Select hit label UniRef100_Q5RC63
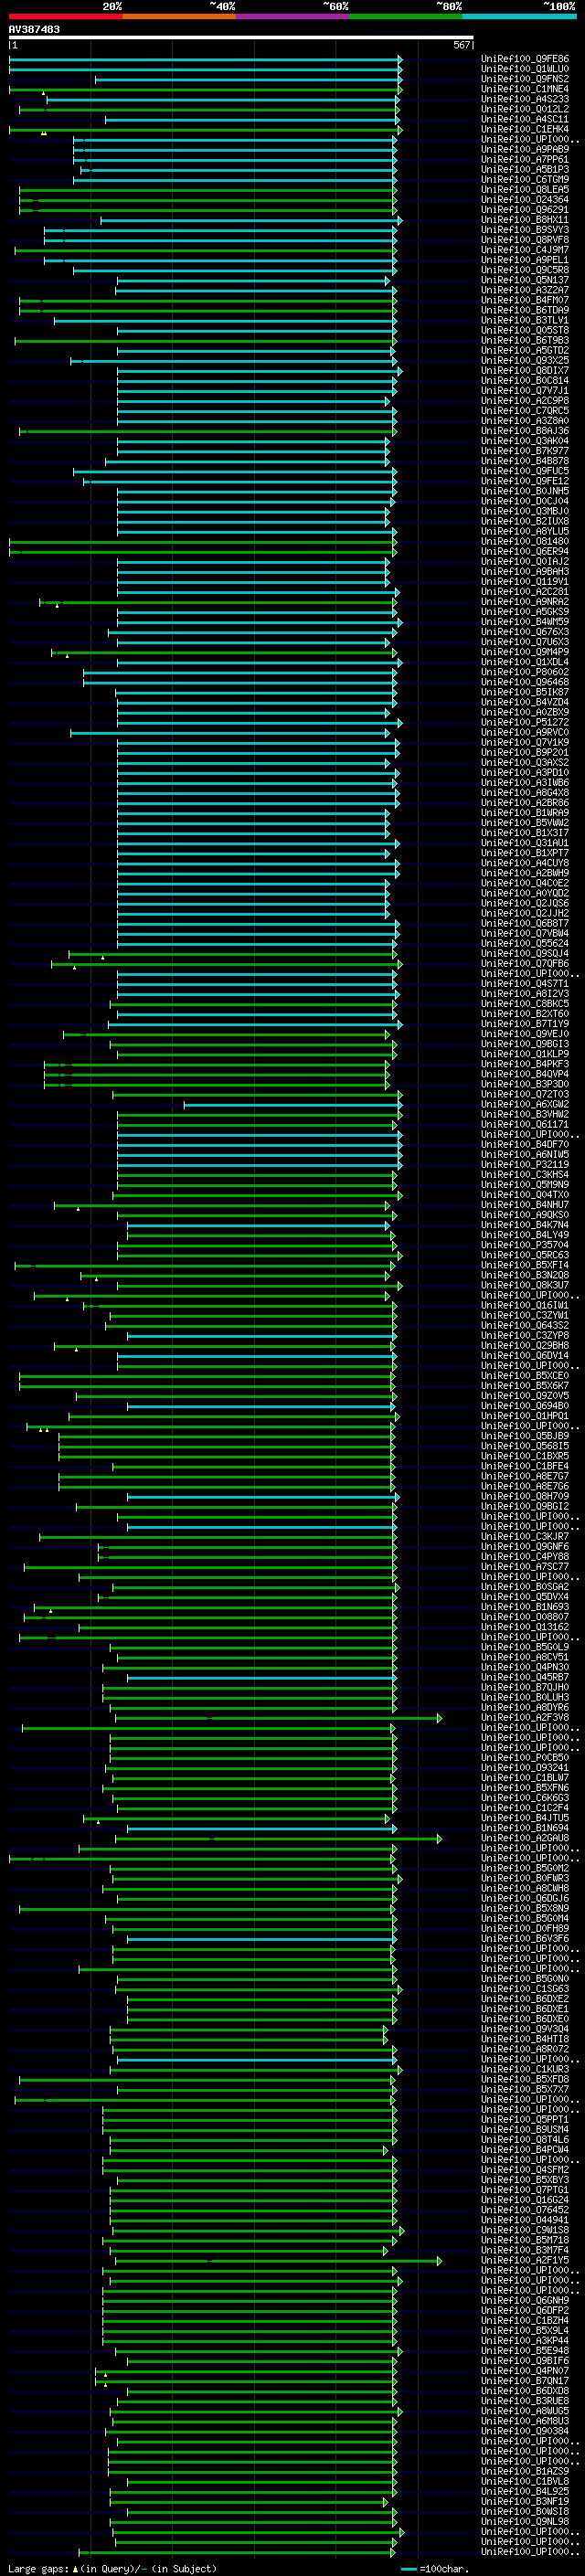This screenshot has width=585, height=2576. 525,1255
